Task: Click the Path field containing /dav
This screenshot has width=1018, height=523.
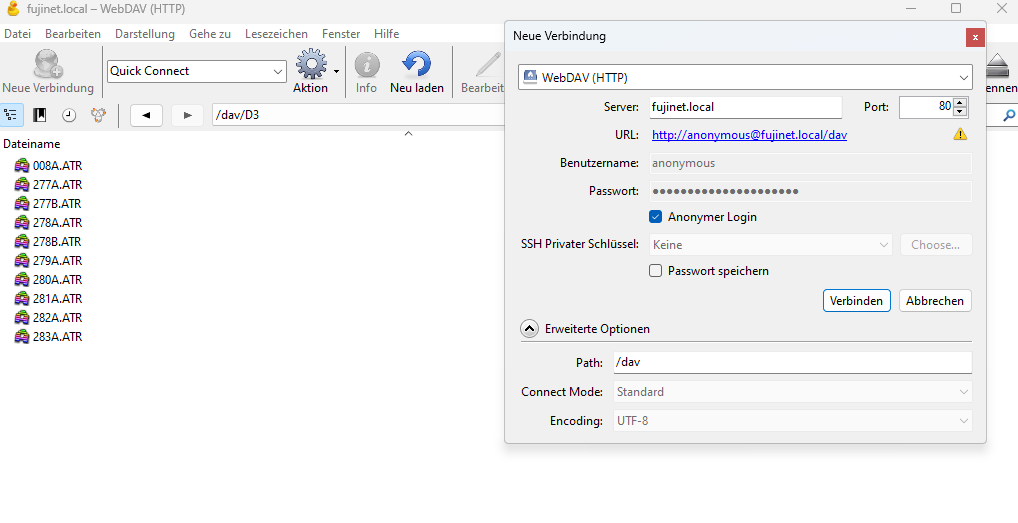Action: [x=793, y=362]
